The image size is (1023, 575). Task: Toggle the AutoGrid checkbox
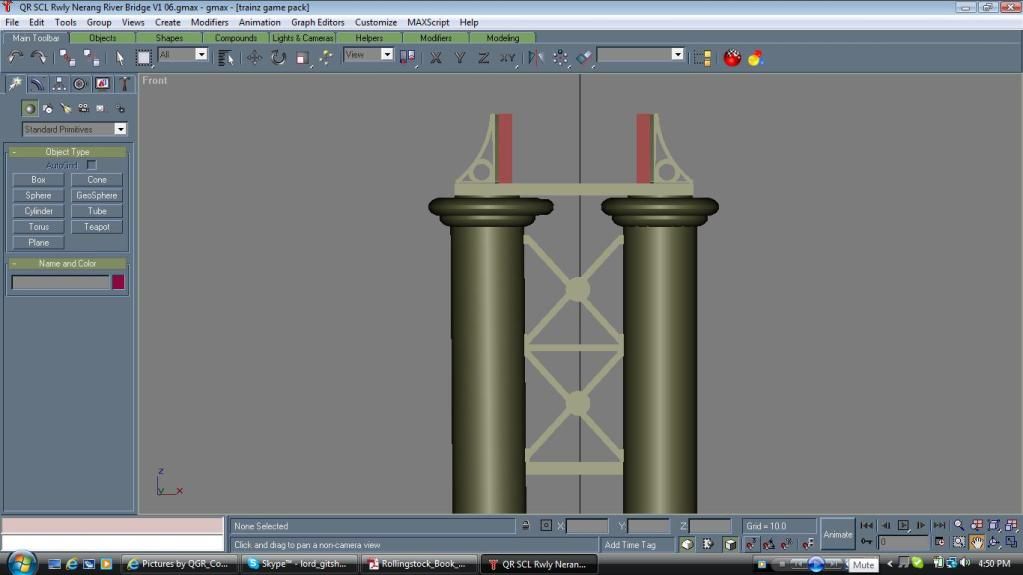coord(91,165)
